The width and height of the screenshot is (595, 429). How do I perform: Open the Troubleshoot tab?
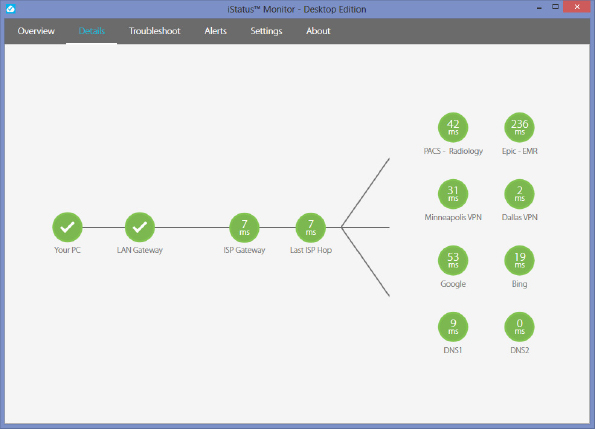coord(154,31)
